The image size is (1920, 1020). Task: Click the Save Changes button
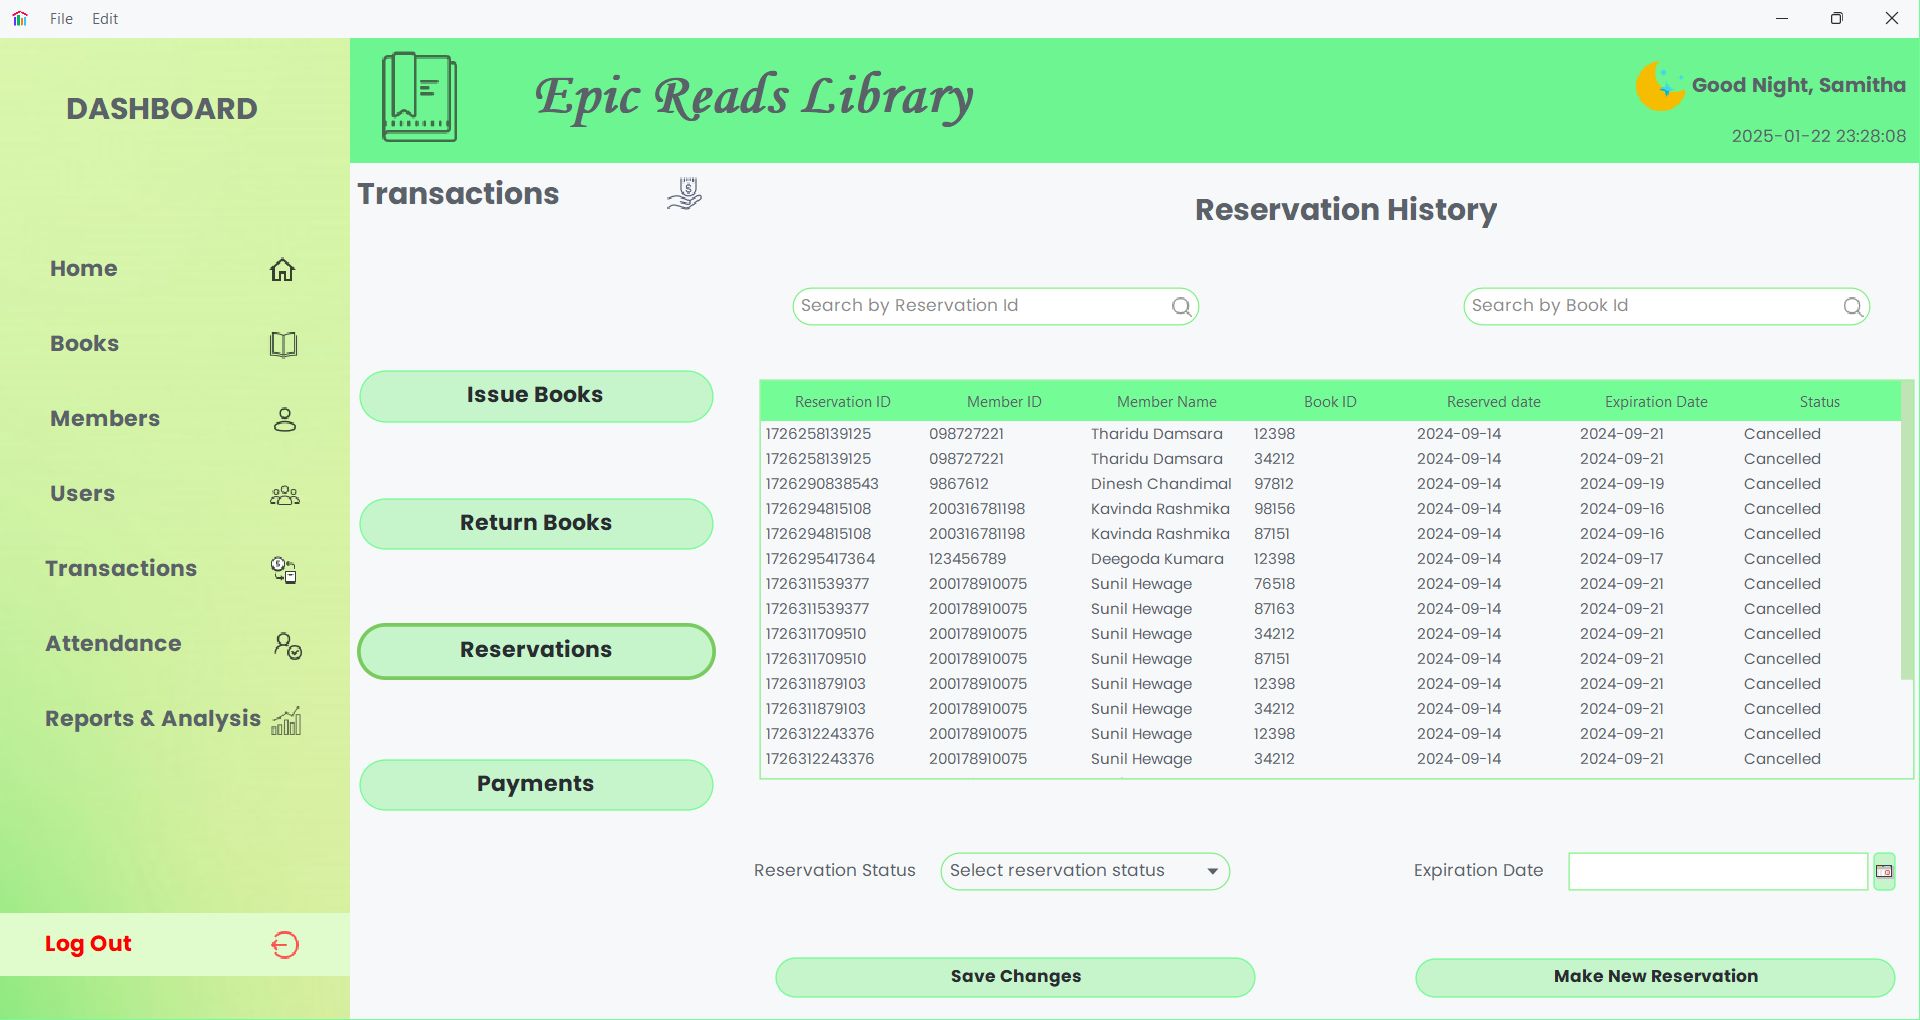pyautogui.click(x=1015, y=977)
